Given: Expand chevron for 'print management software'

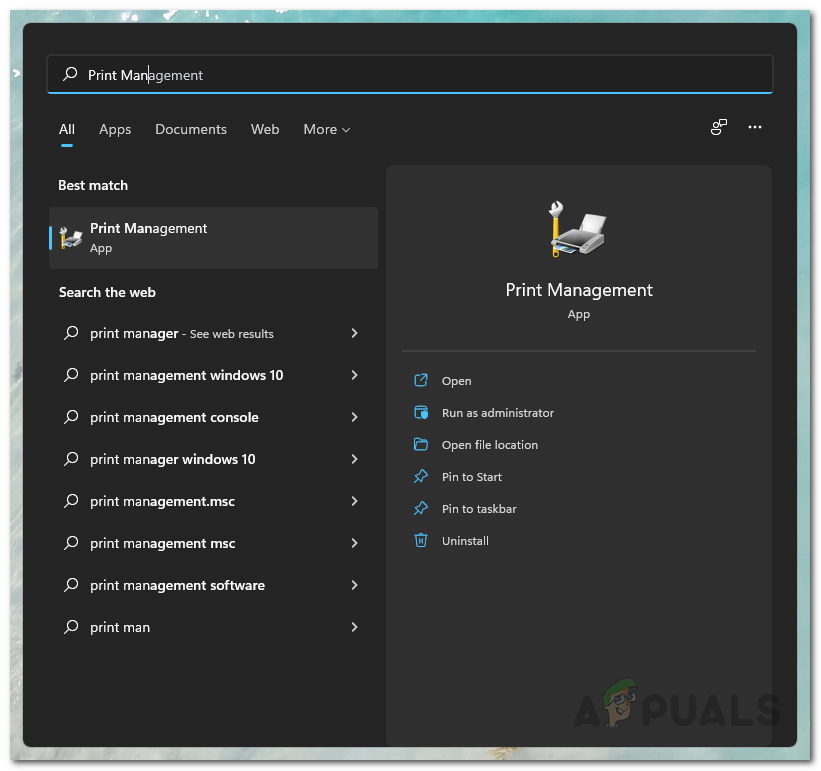Looking at the screenshot, I should tap(354, 585).
